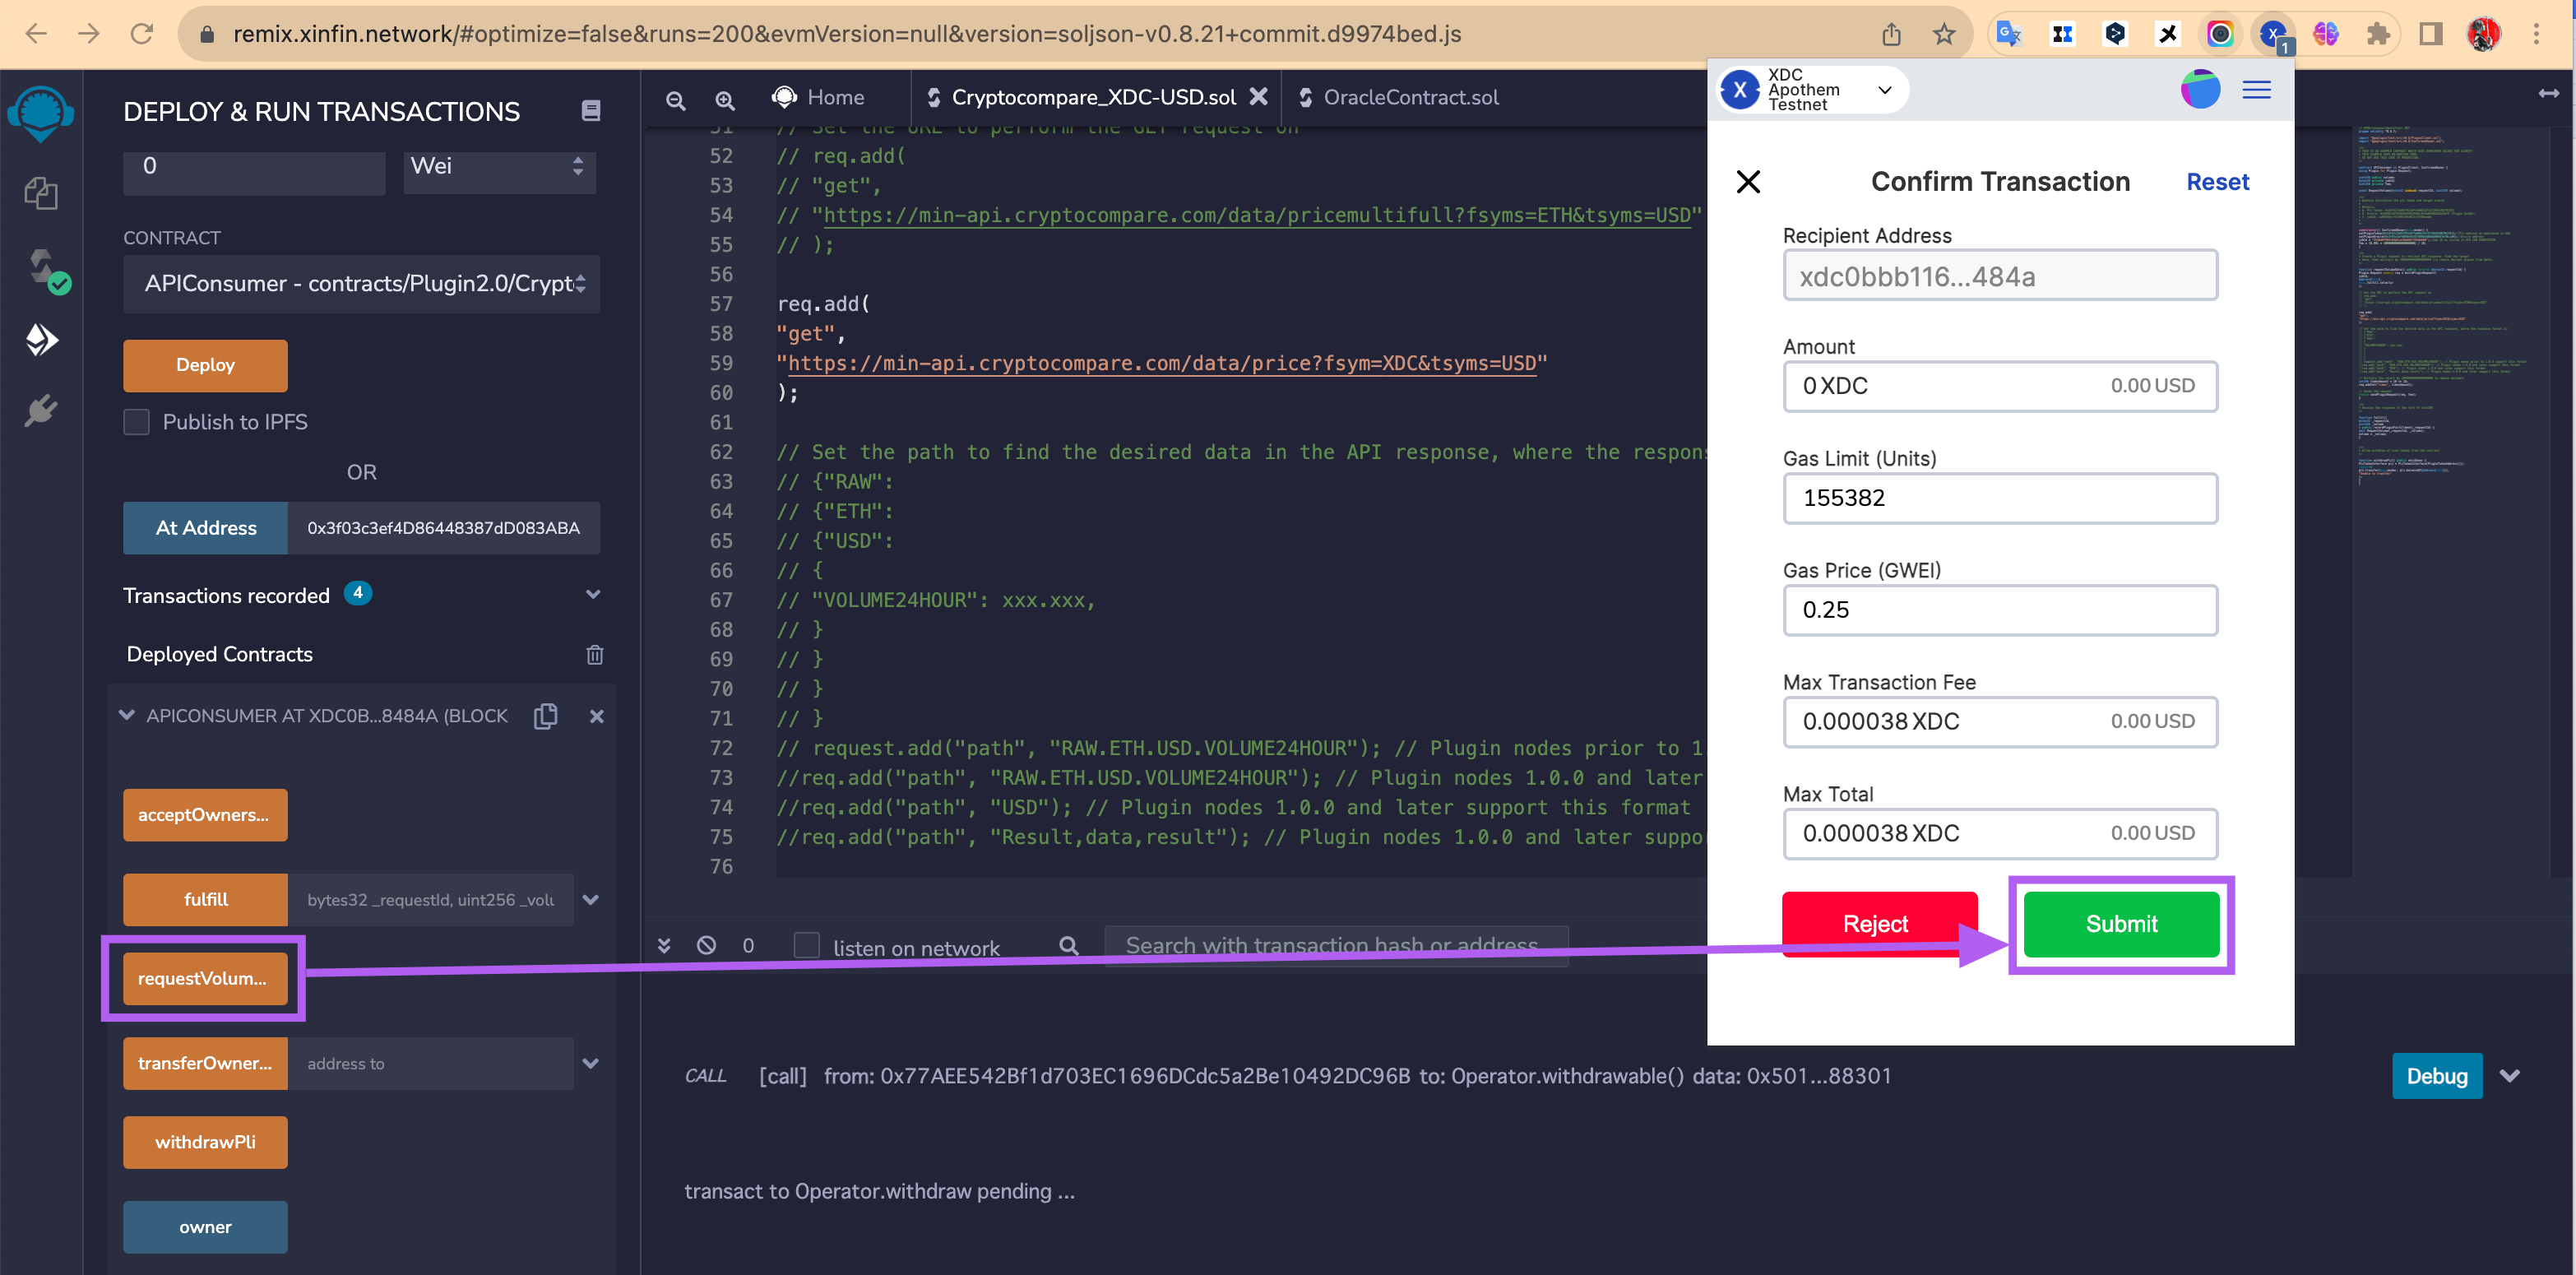Image resolution: width=2576 pixels, height=1275 pixels.
Task: Open the File explorer from the left sidebar
Action: (41, 194)
